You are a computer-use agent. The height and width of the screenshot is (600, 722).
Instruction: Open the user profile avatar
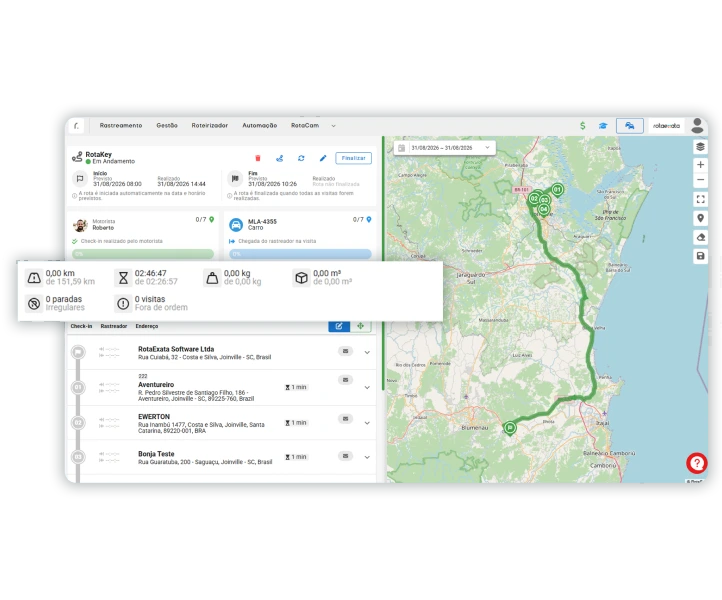(698, 126)
